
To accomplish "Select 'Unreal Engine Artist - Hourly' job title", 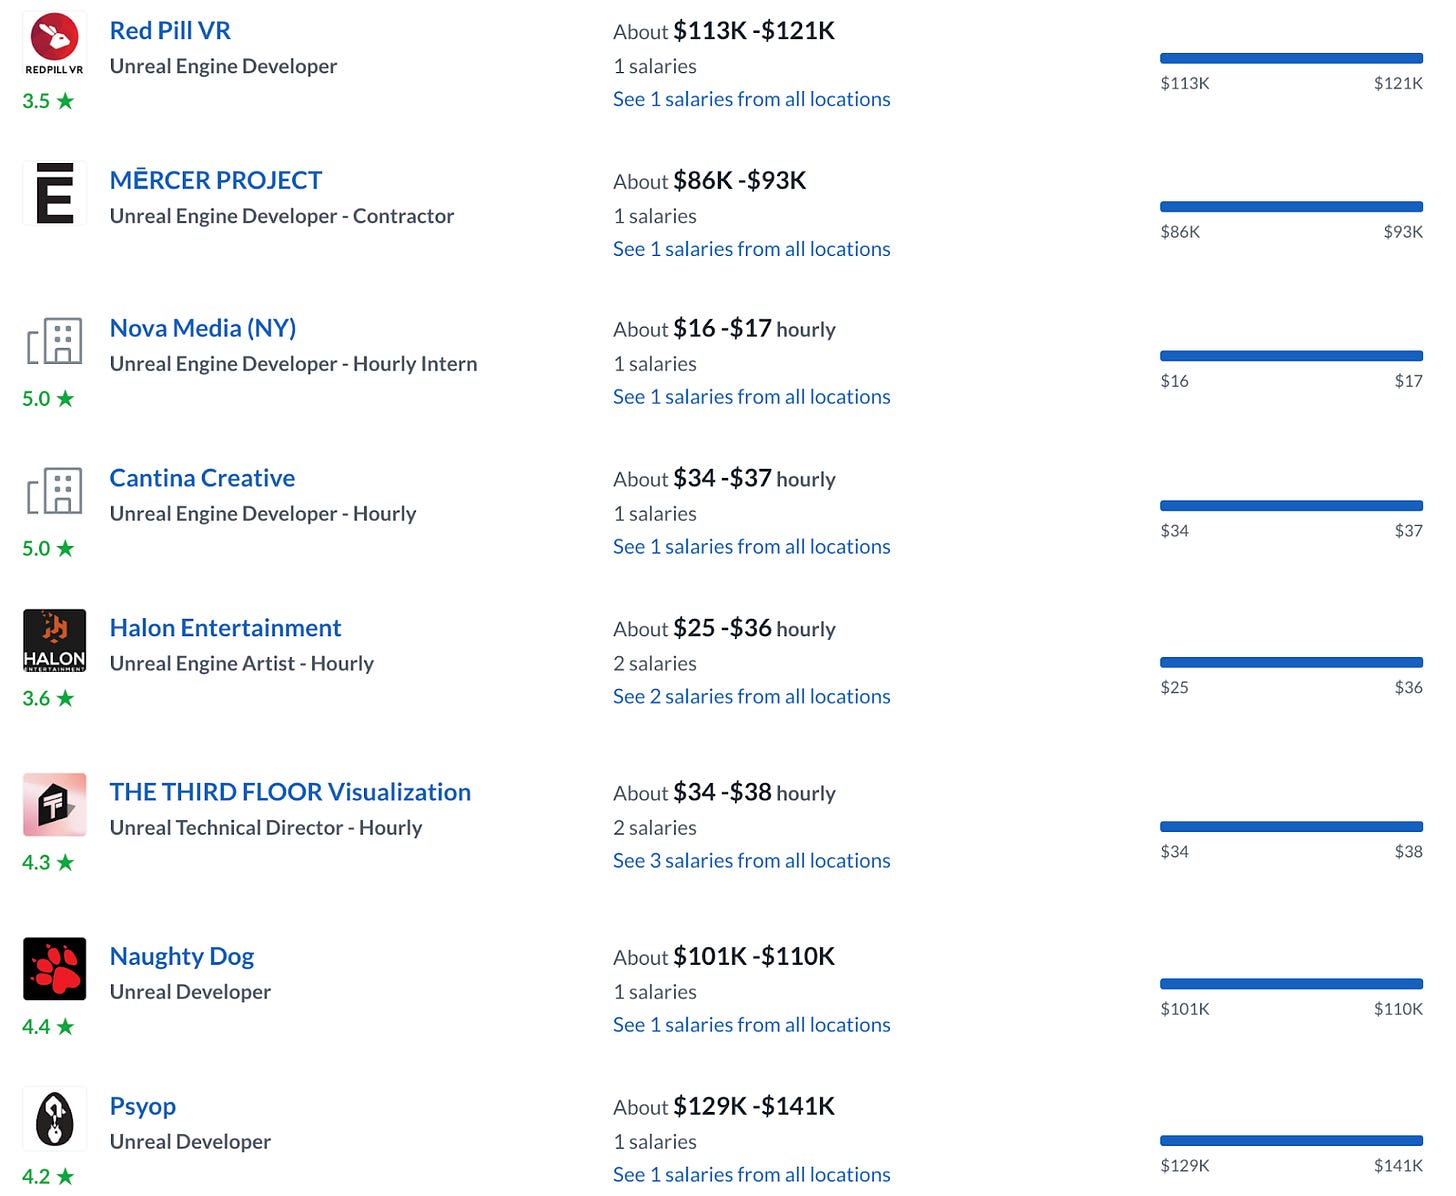I will [x=242, y=664].
